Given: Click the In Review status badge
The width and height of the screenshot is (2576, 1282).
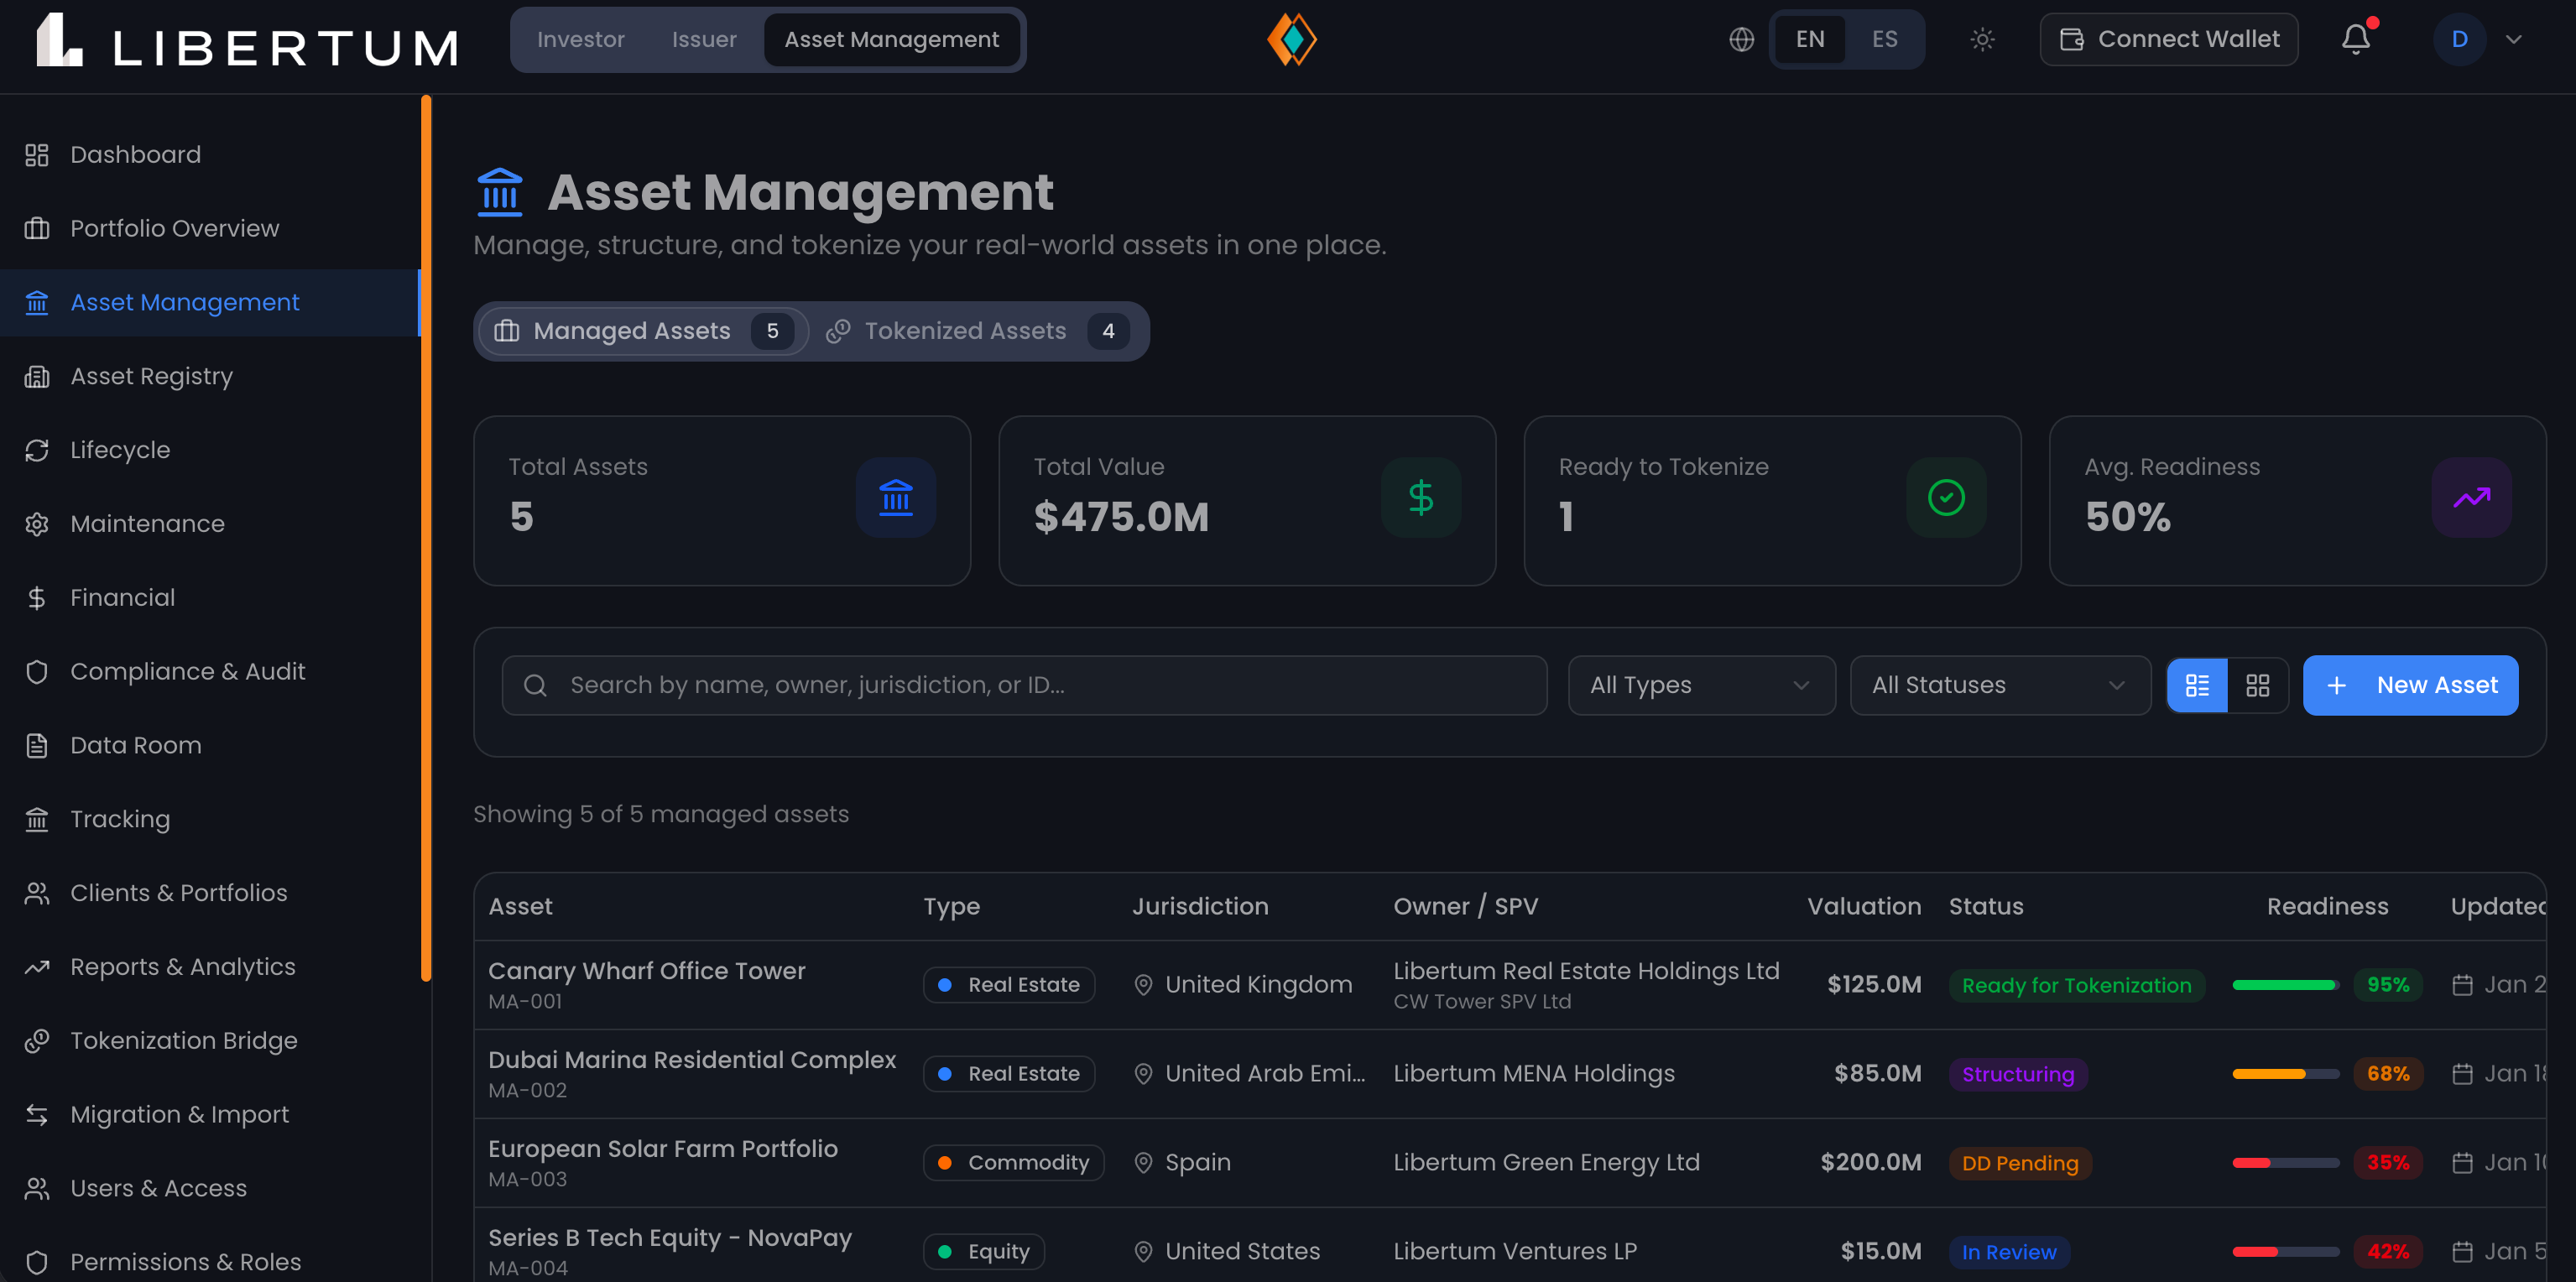Looking at the screenshot, I should coord(2009,1252).
